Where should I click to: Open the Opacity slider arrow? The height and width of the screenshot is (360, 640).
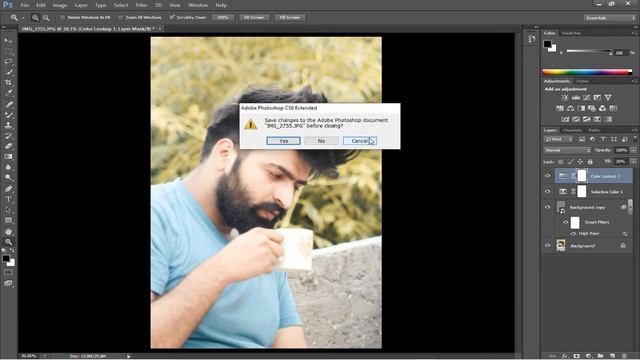click(x=633, y=150)
